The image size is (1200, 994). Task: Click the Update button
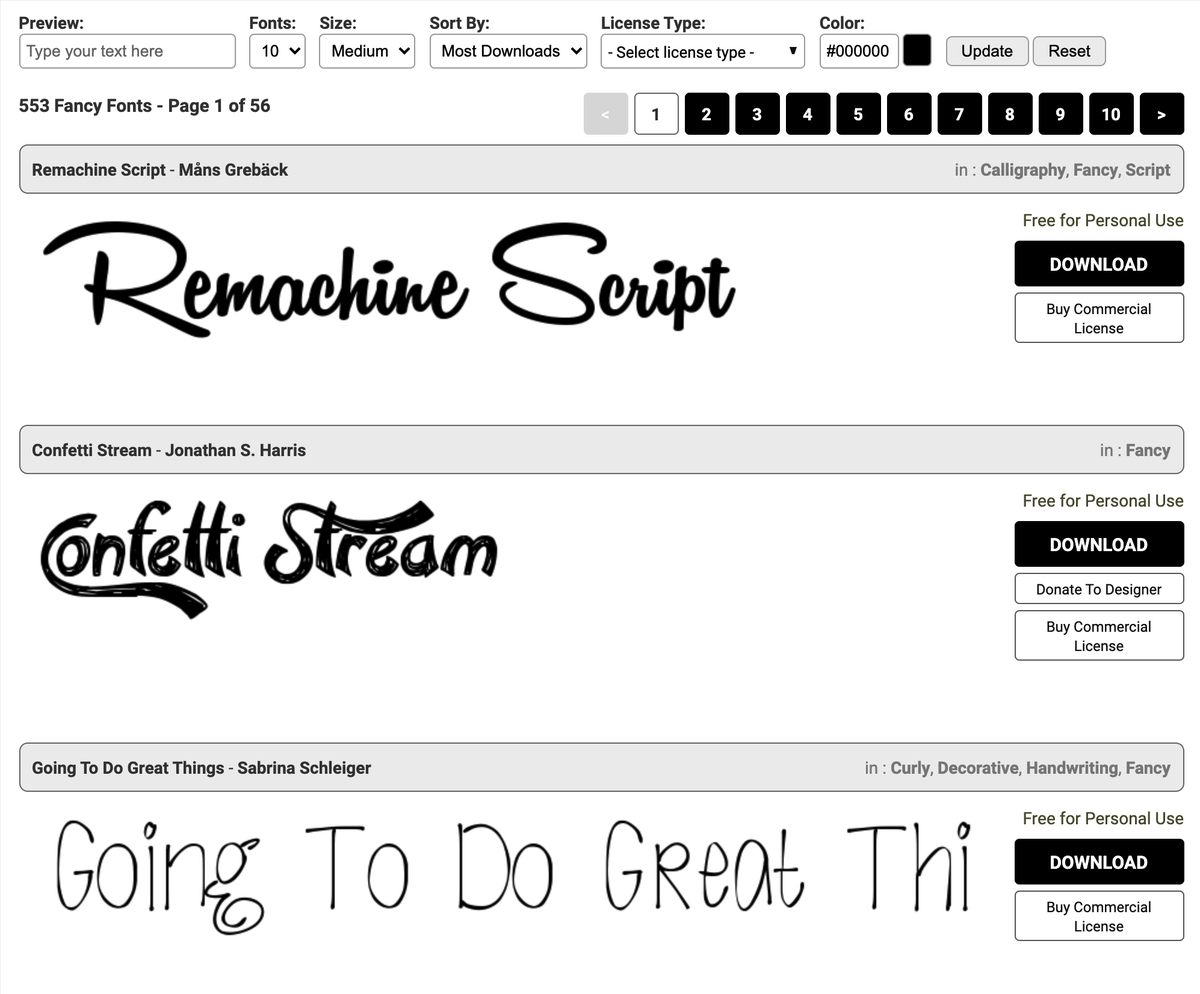(987, 51)
